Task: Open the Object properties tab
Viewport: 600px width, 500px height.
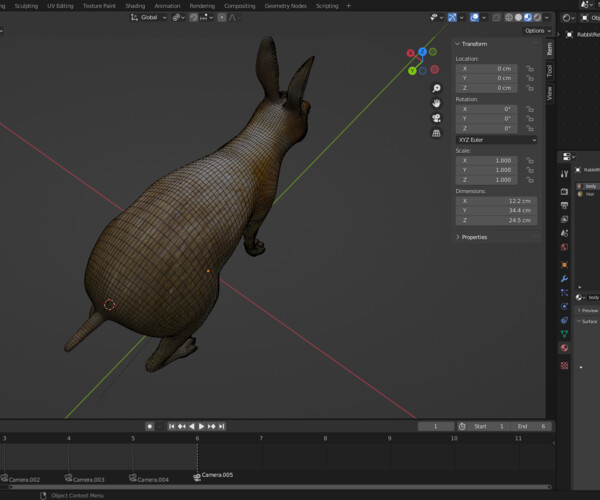Action: 564,265
